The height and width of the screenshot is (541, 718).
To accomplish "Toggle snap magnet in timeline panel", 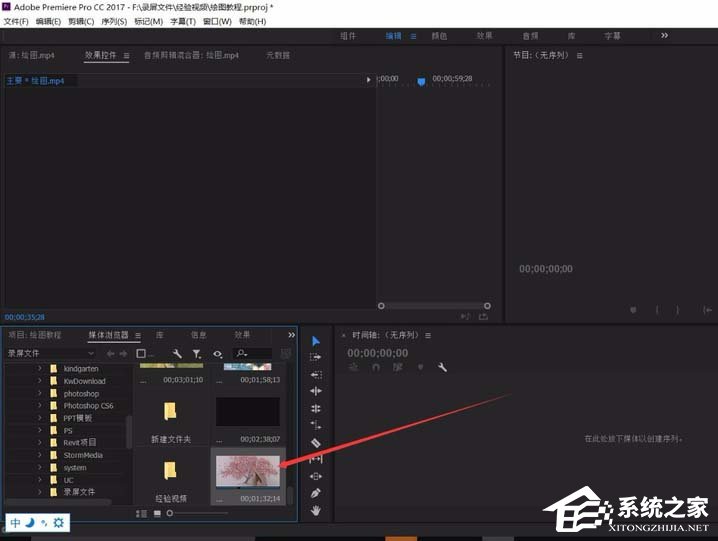I will click(375, 367).
